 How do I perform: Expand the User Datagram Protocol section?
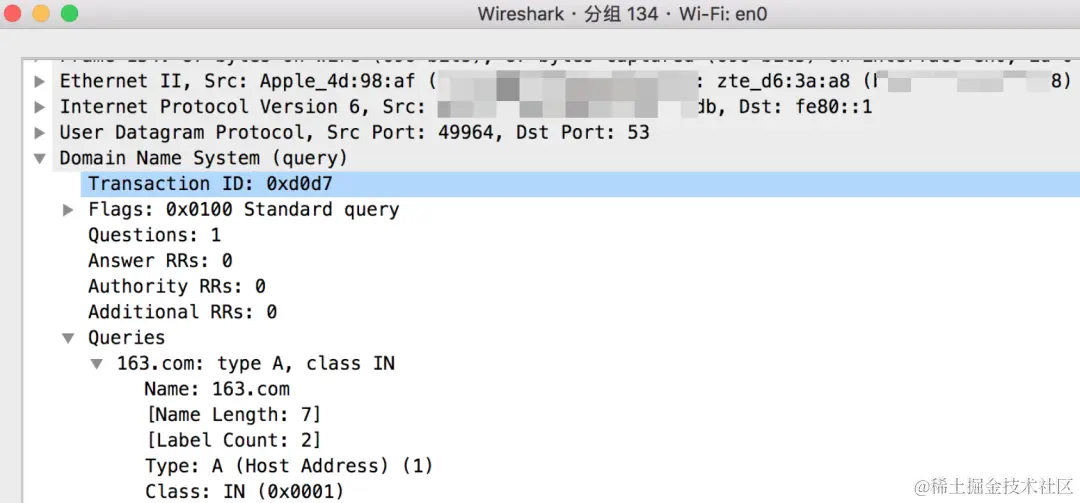click(40, 132)
